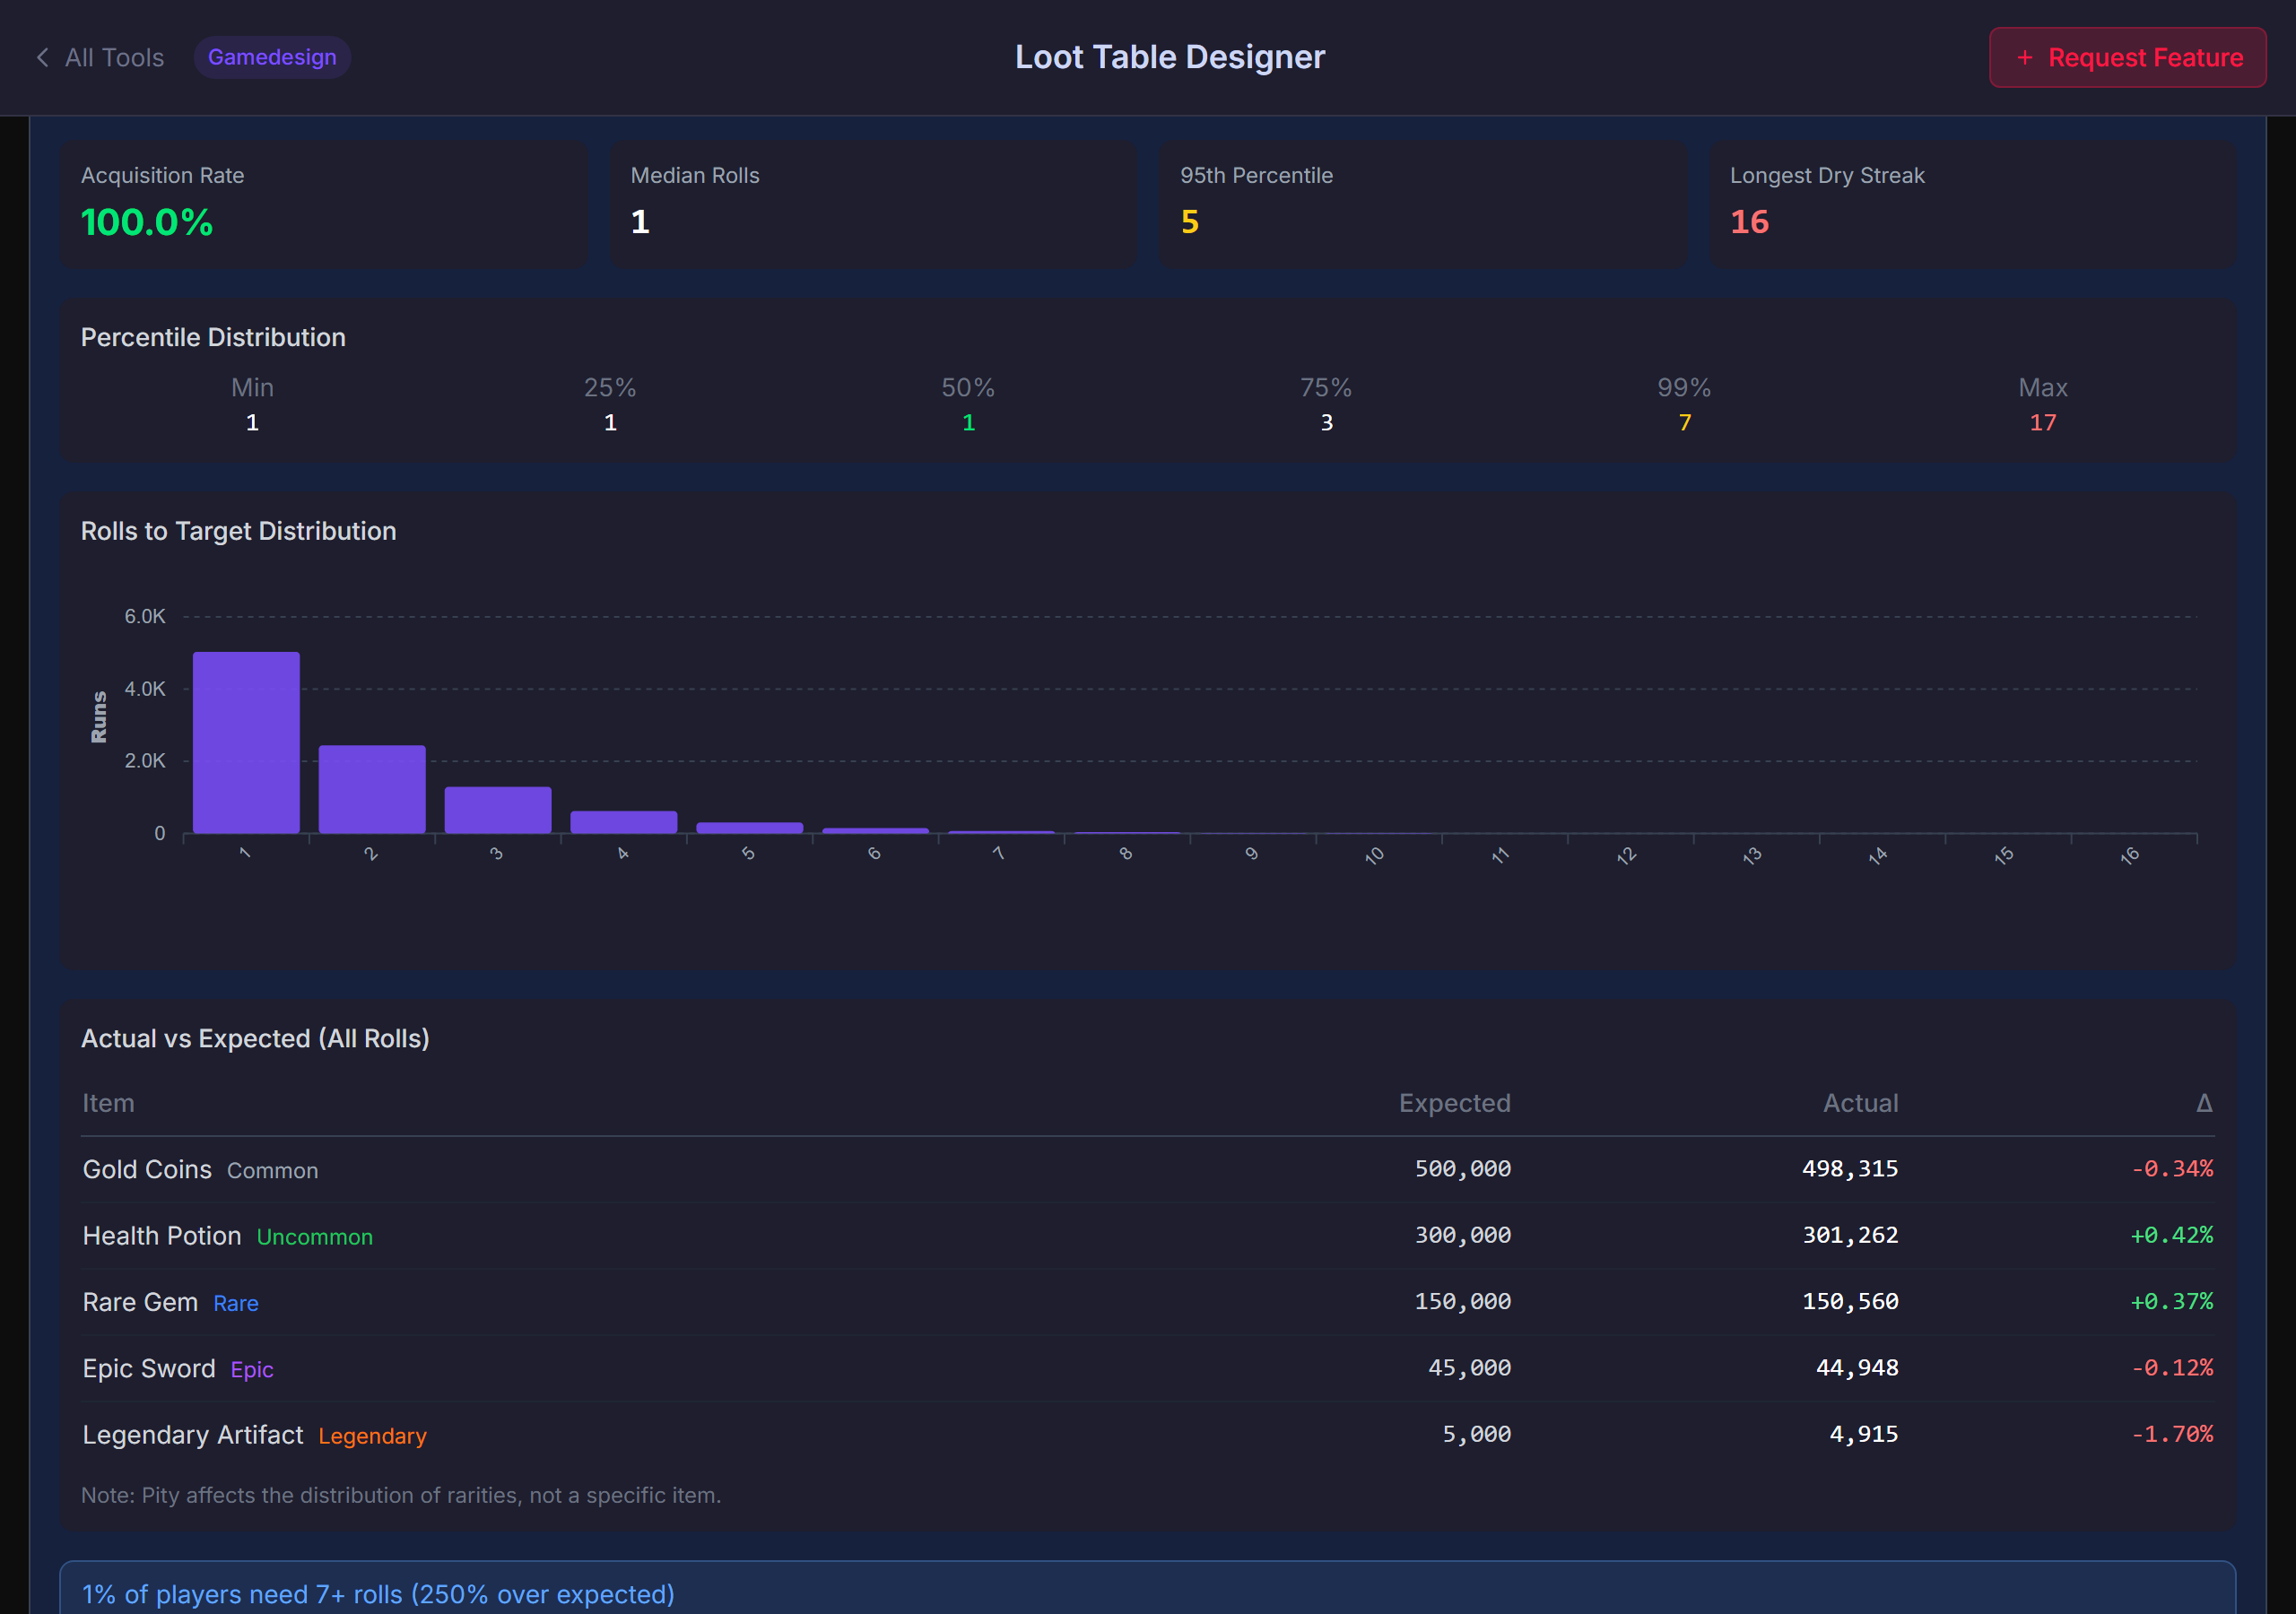
Task: Expand the Actual vs Expected section
Action: [x=255, y=1038]
